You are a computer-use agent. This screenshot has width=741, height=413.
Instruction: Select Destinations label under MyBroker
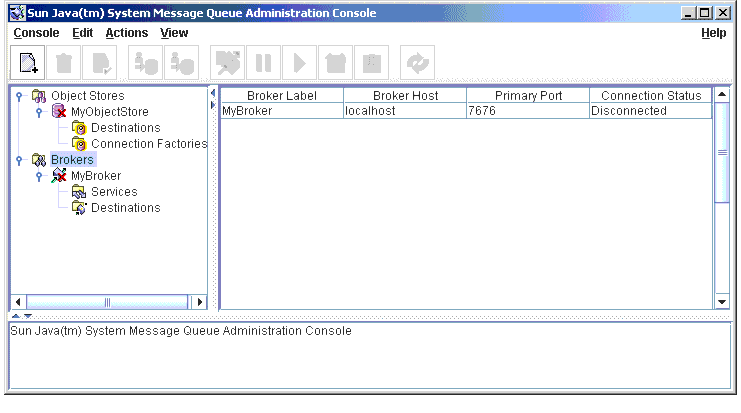pyautogui.click(x=126, y=208)
